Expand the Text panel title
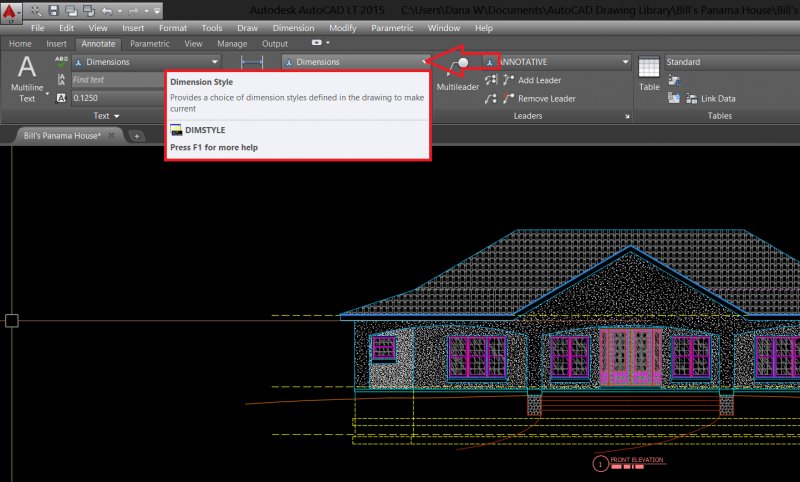Screen dimensions: 800x482 tap(106, 116)
